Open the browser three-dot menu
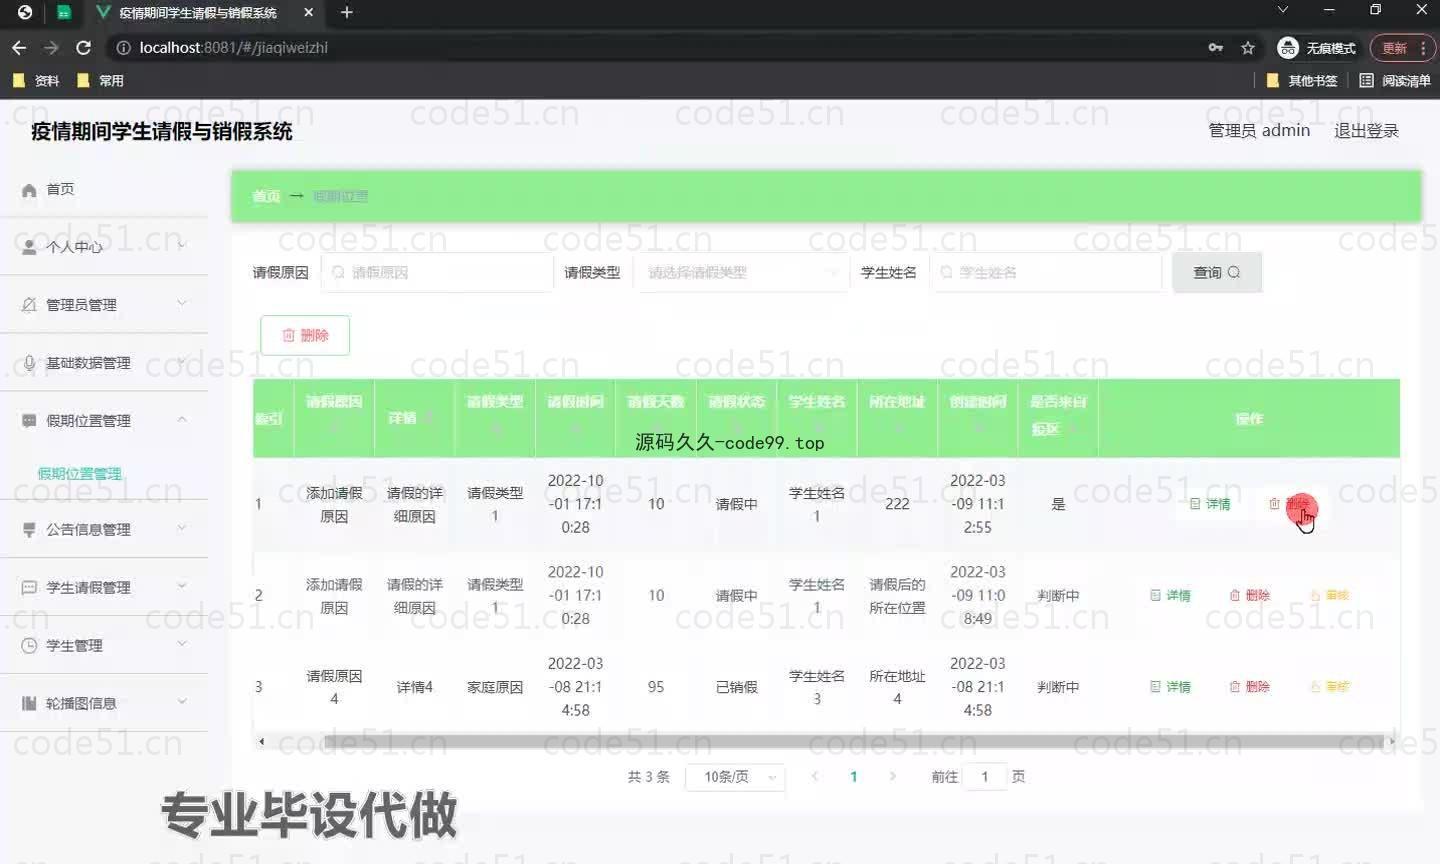 [1423, 48]
